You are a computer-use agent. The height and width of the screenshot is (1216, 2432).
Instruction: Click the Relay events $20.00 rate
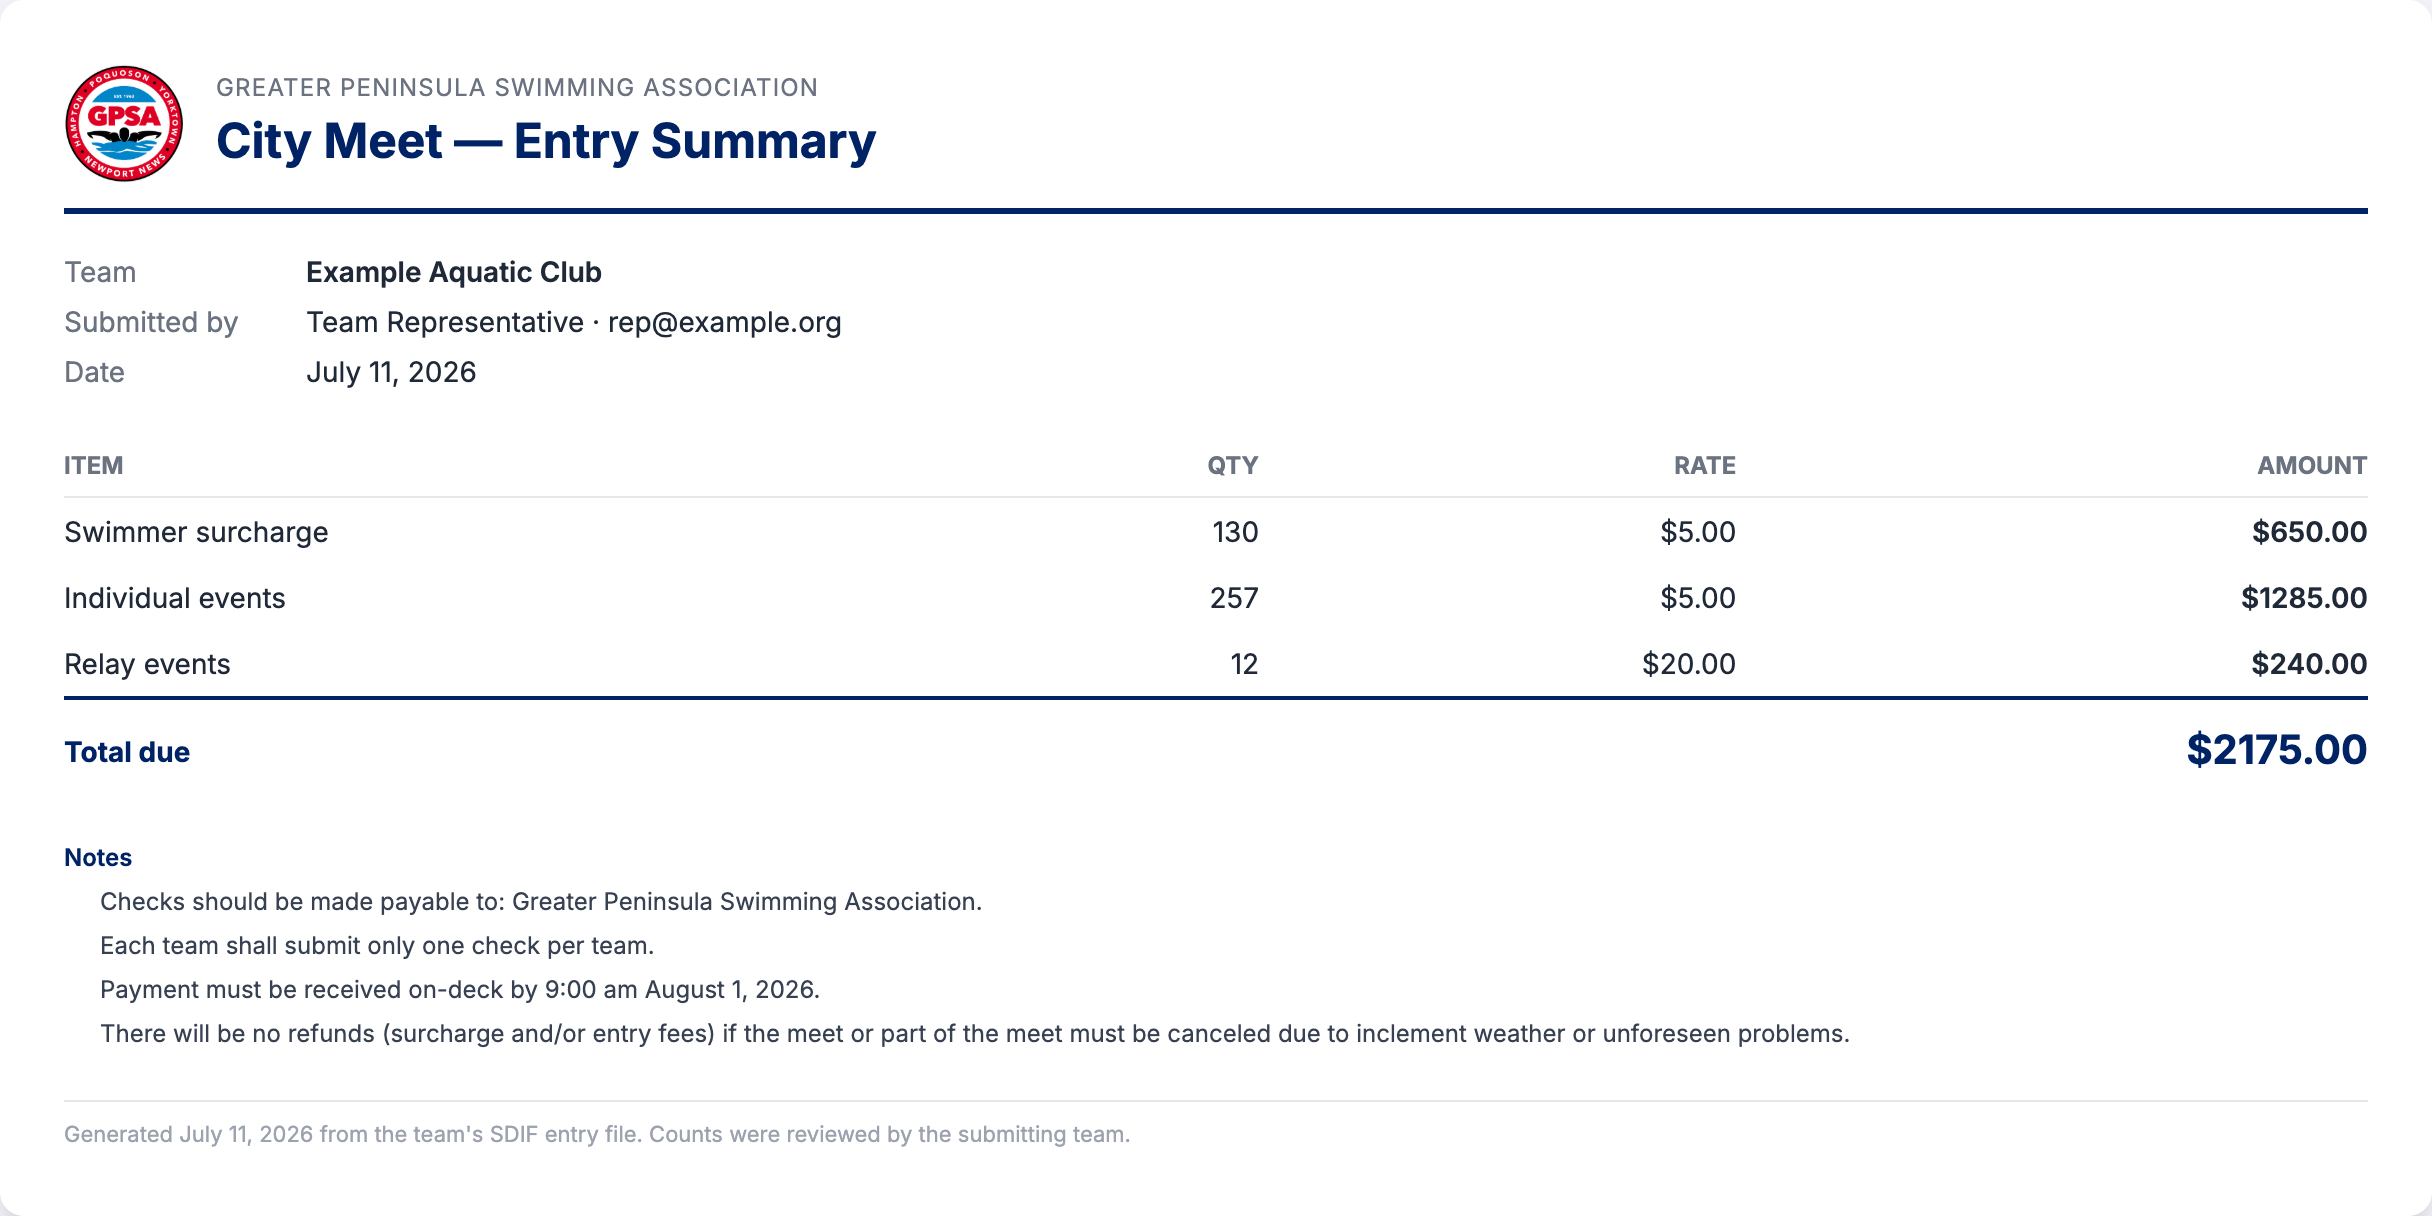coord(1689,664)
